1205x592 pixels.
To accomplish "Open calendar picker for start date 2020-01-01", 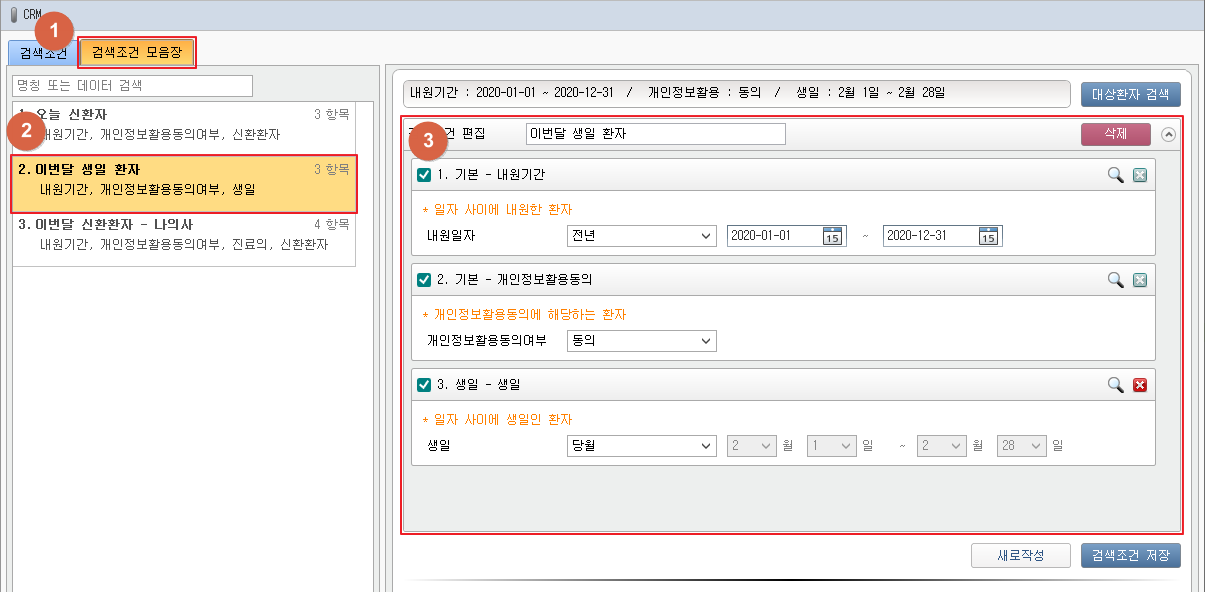I will 832,236.
